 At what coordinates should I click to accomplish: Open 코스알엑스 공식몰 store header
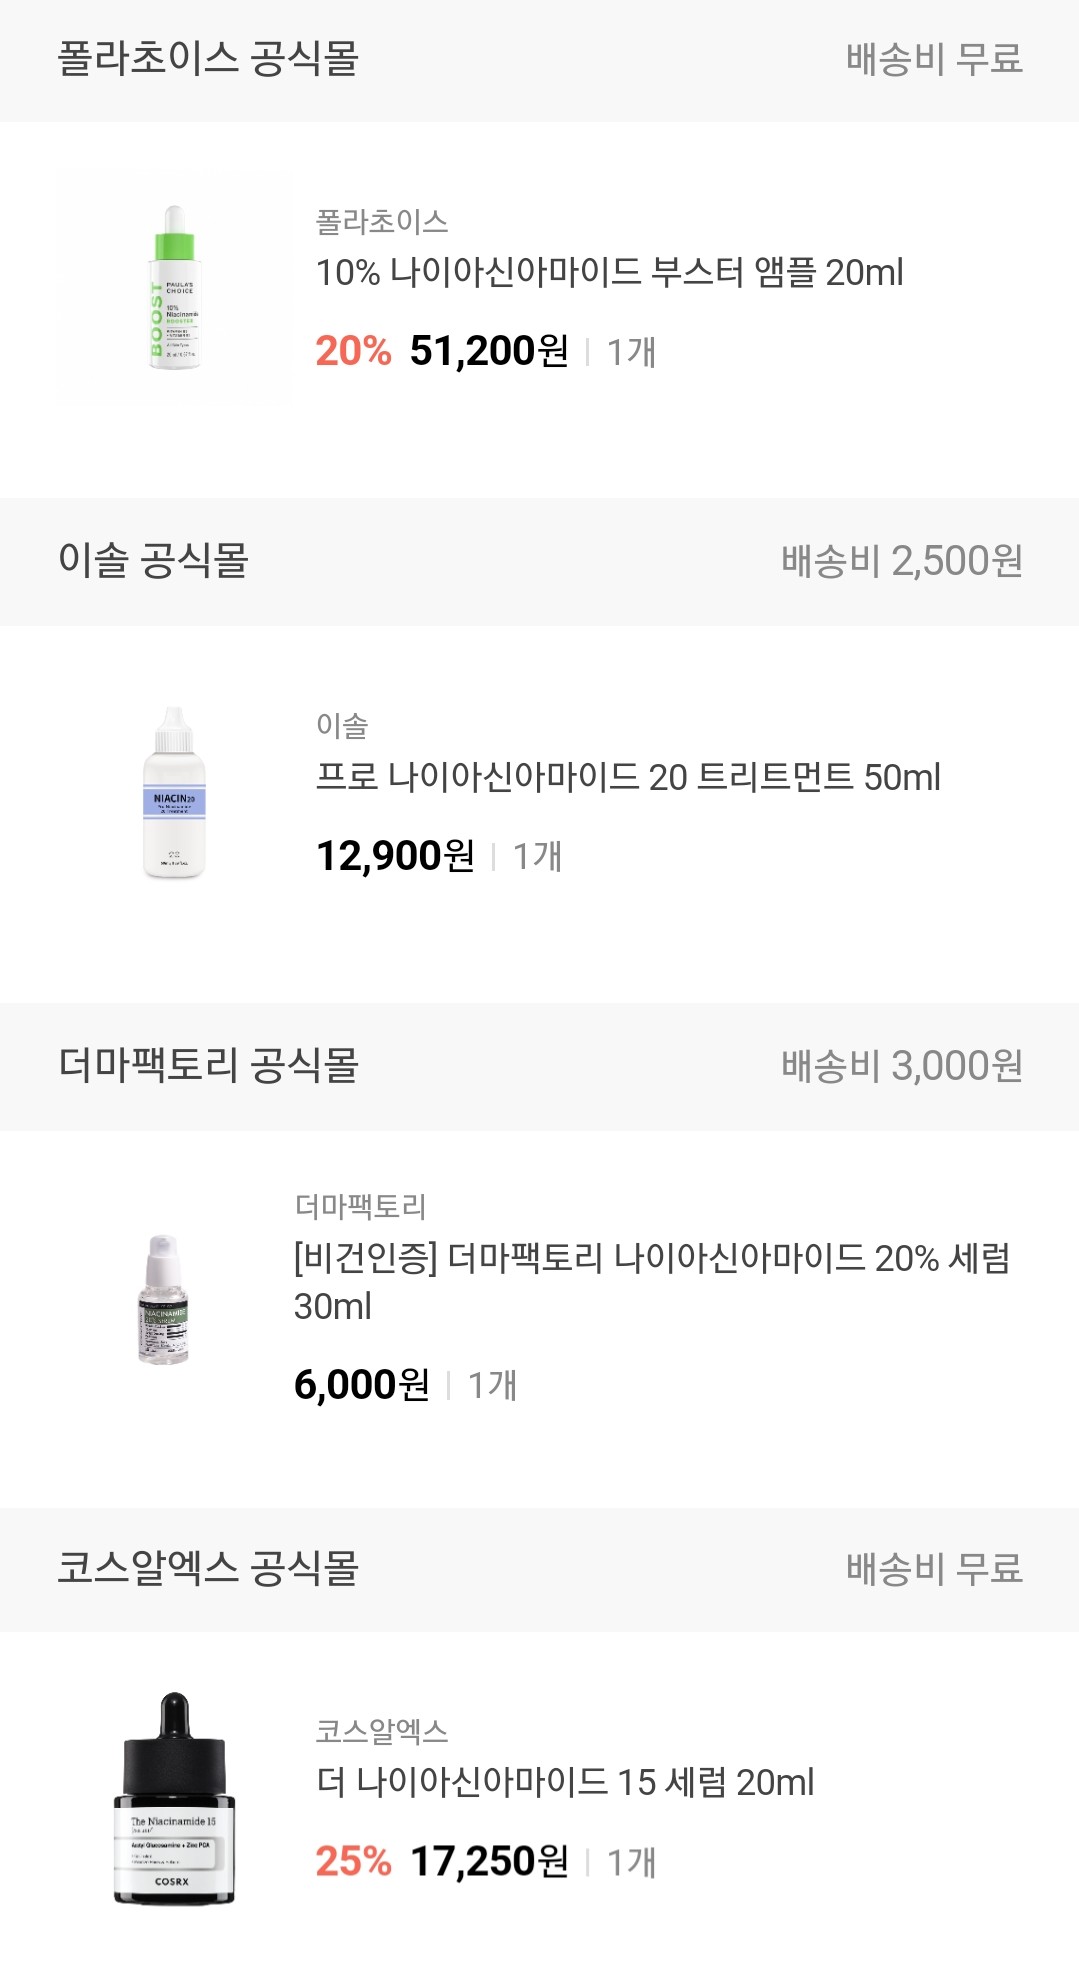(x=208, y=1568)
